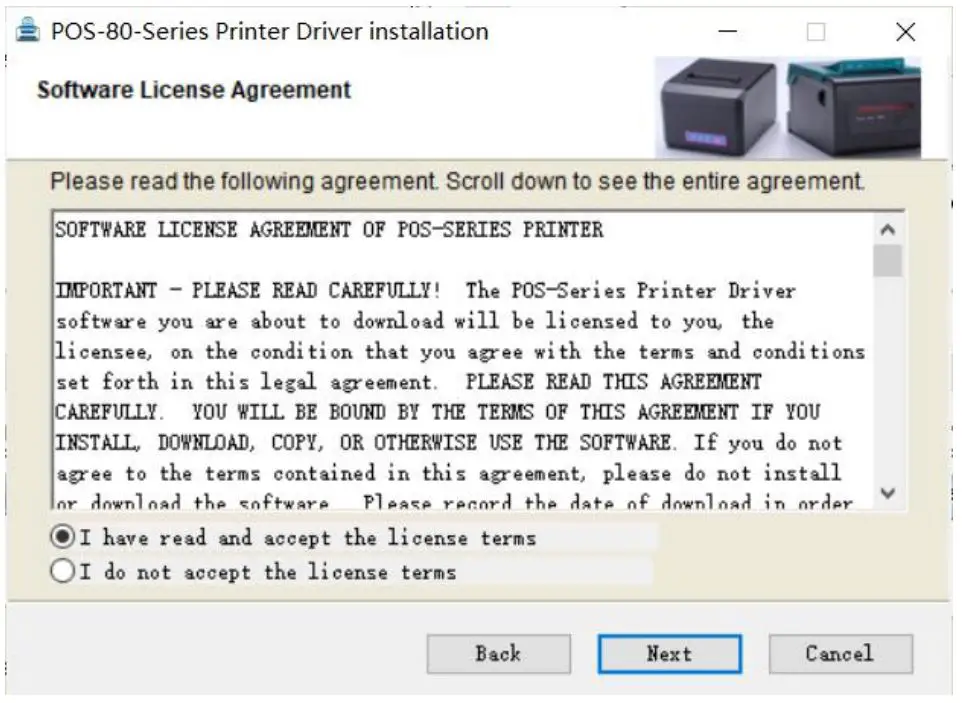Select 'I have read and accept' radio button
The height and width of the screenshot is (703, 962).
[x=63, y=537]
